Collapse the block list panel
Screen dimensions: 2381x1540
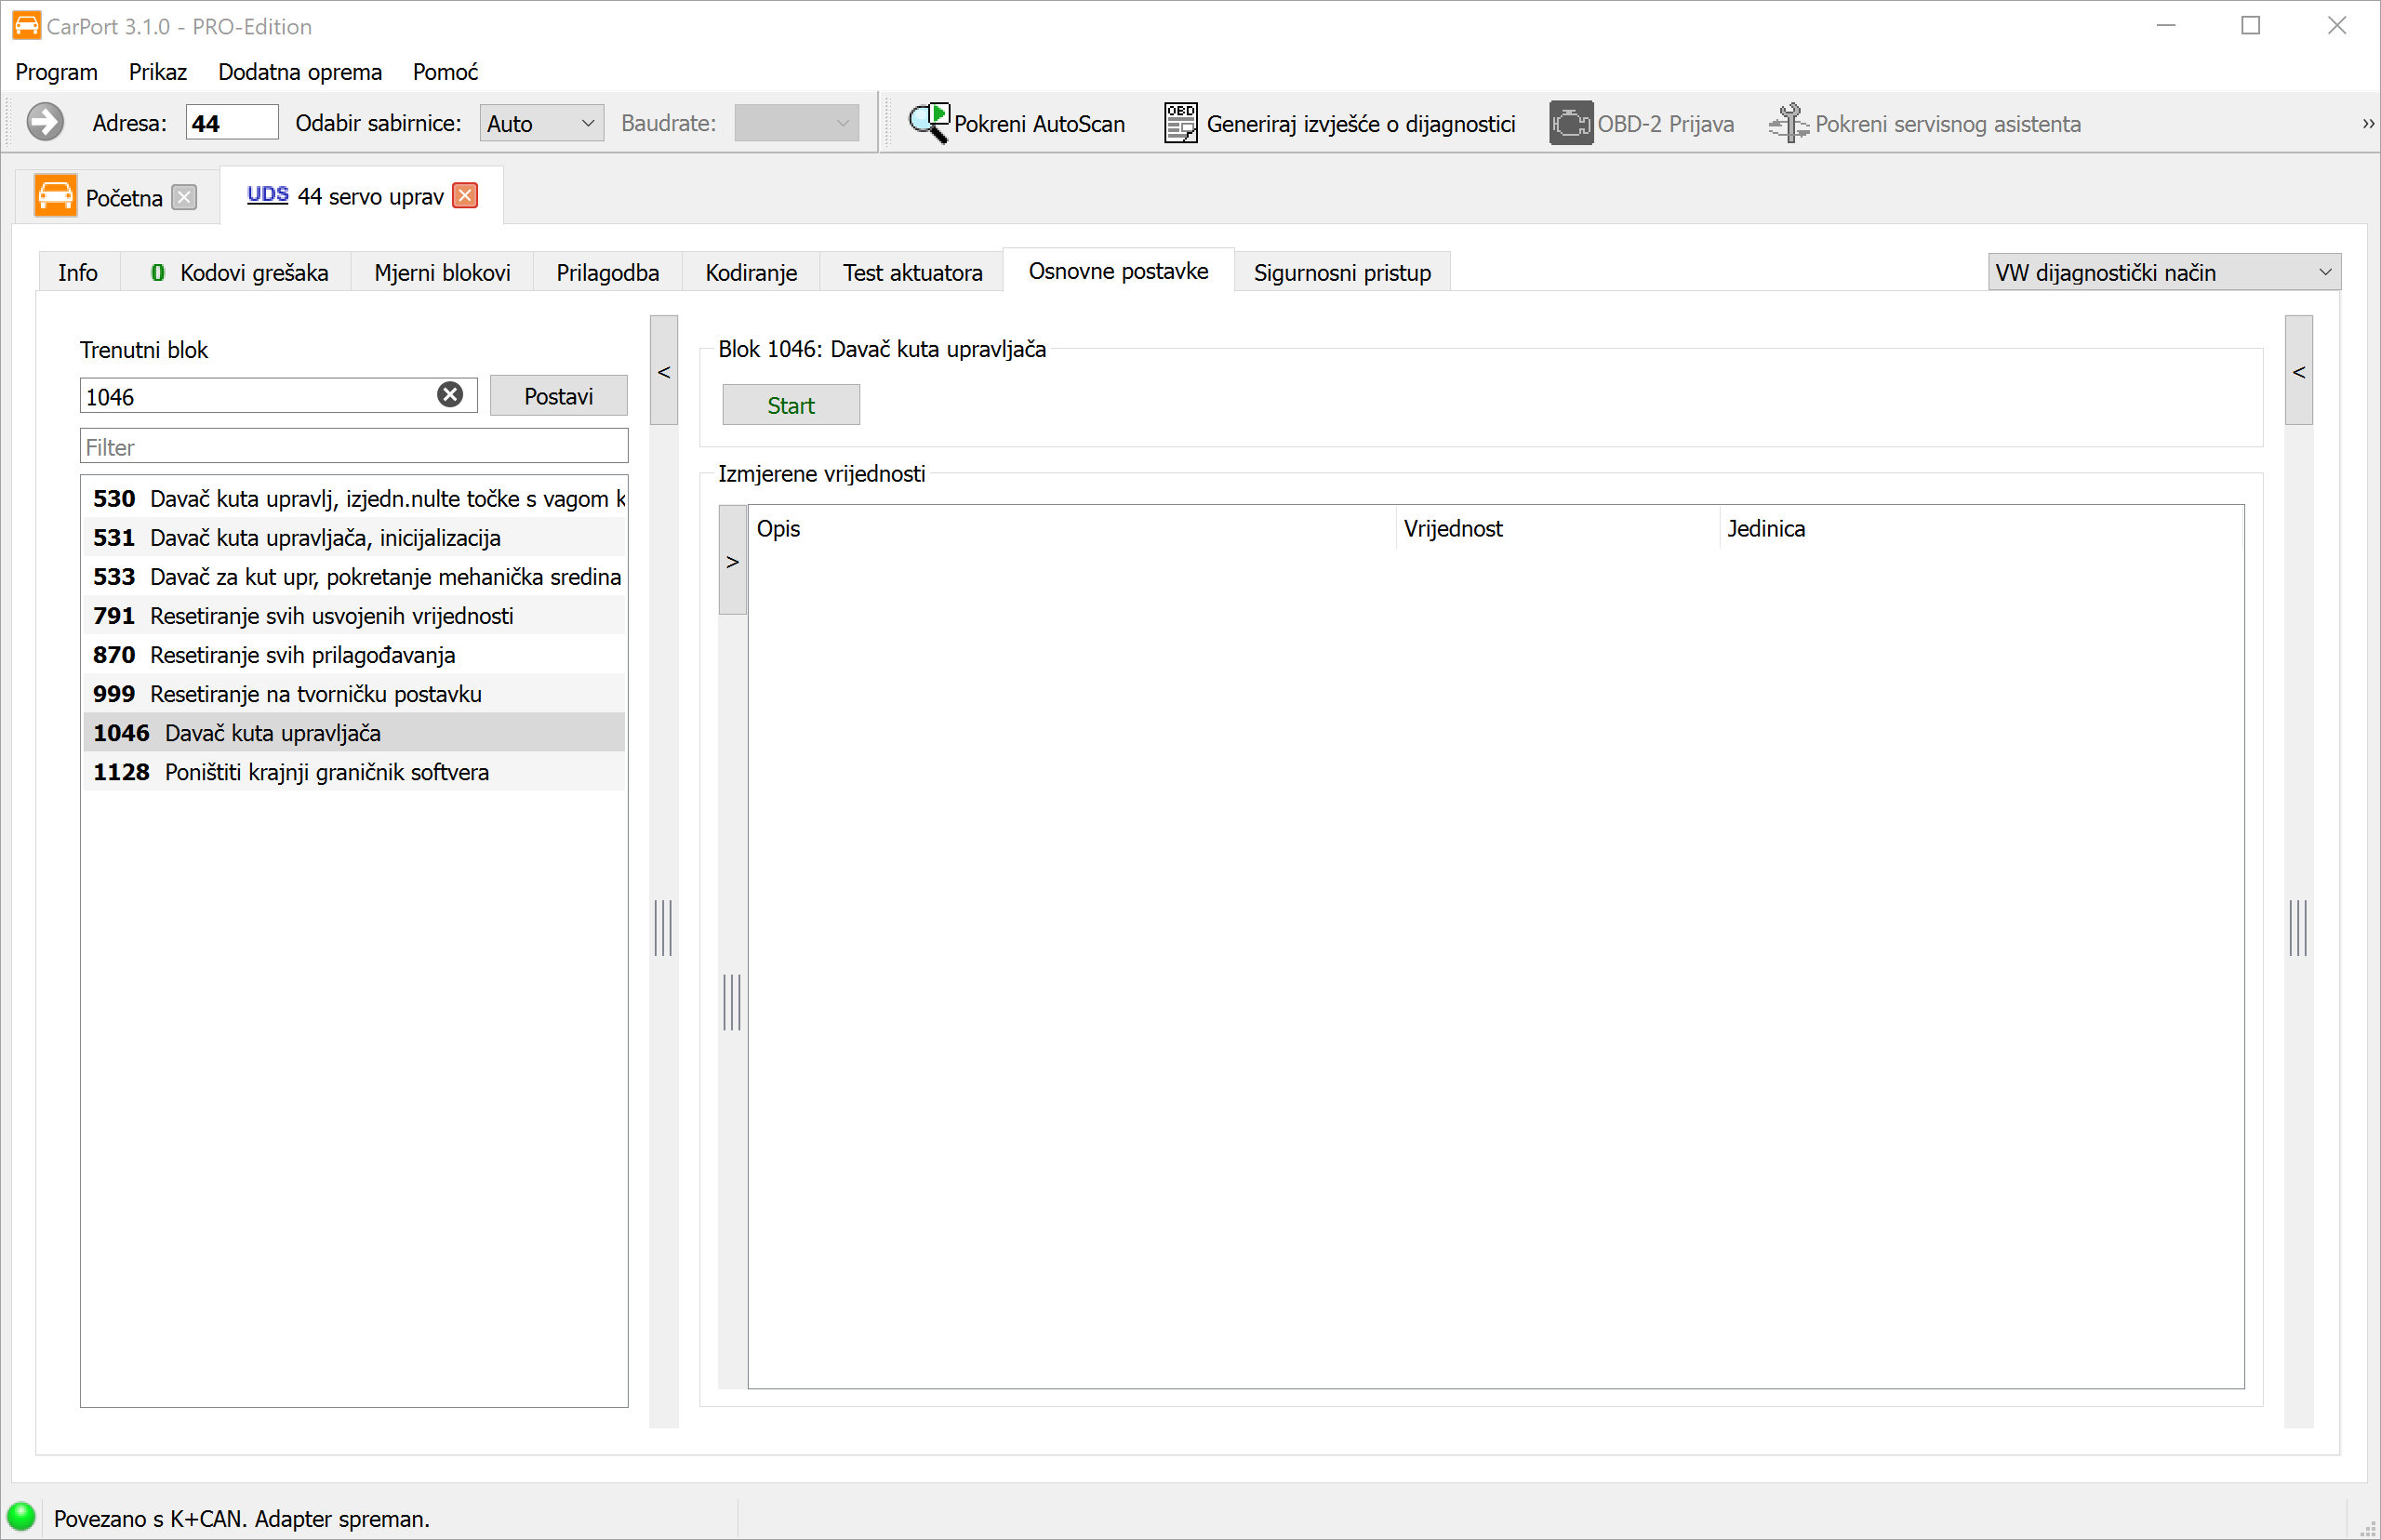click(664, 371)
